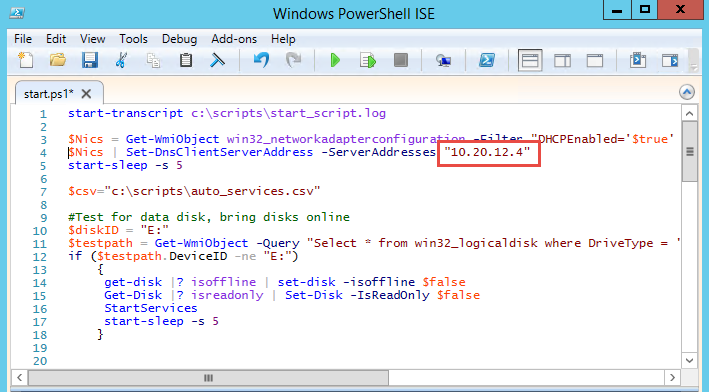709x392 pixels.
Task: Open new remote PowerShell tab icon
Action: [443, 60]
